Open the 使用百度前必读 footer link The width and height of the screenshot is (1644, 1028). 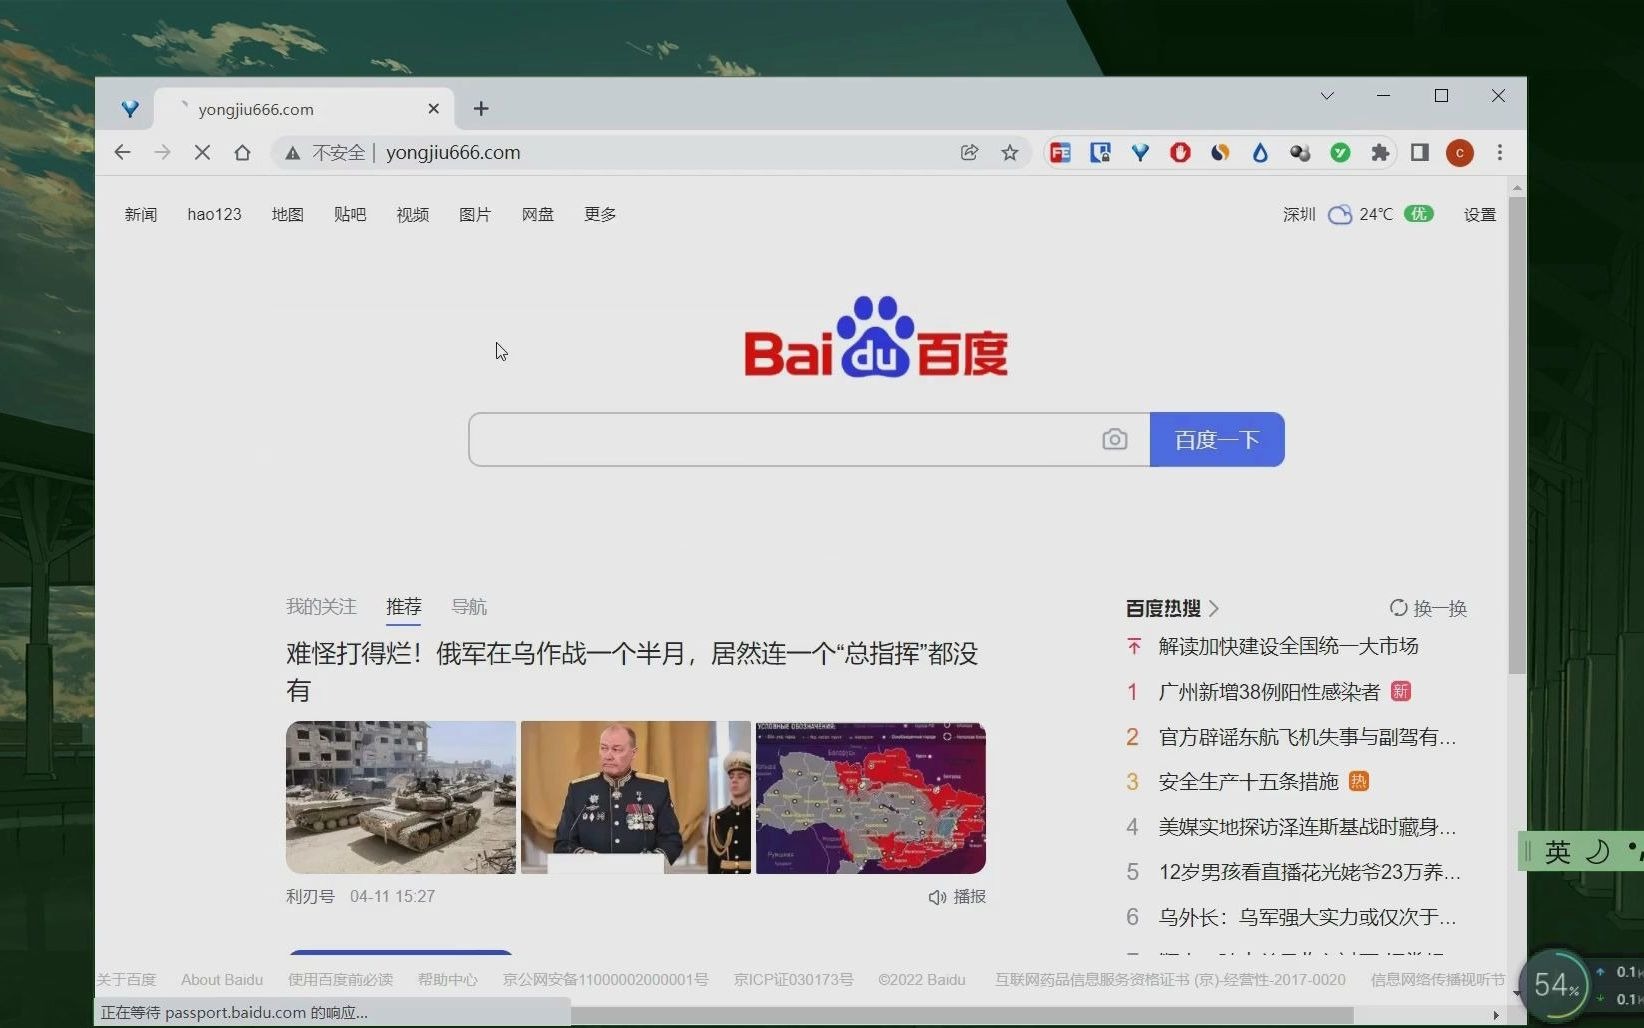click(340, 979)
